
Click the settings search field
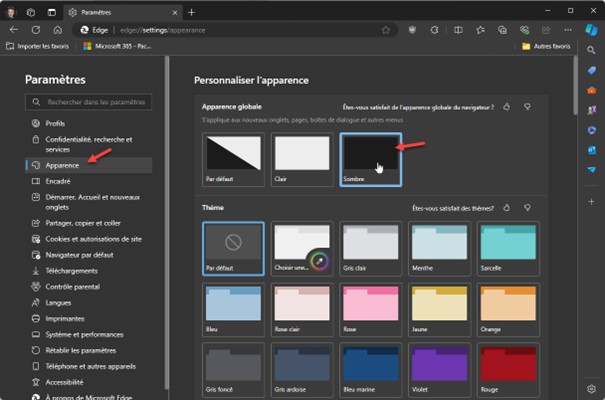[x=96, y=102]
